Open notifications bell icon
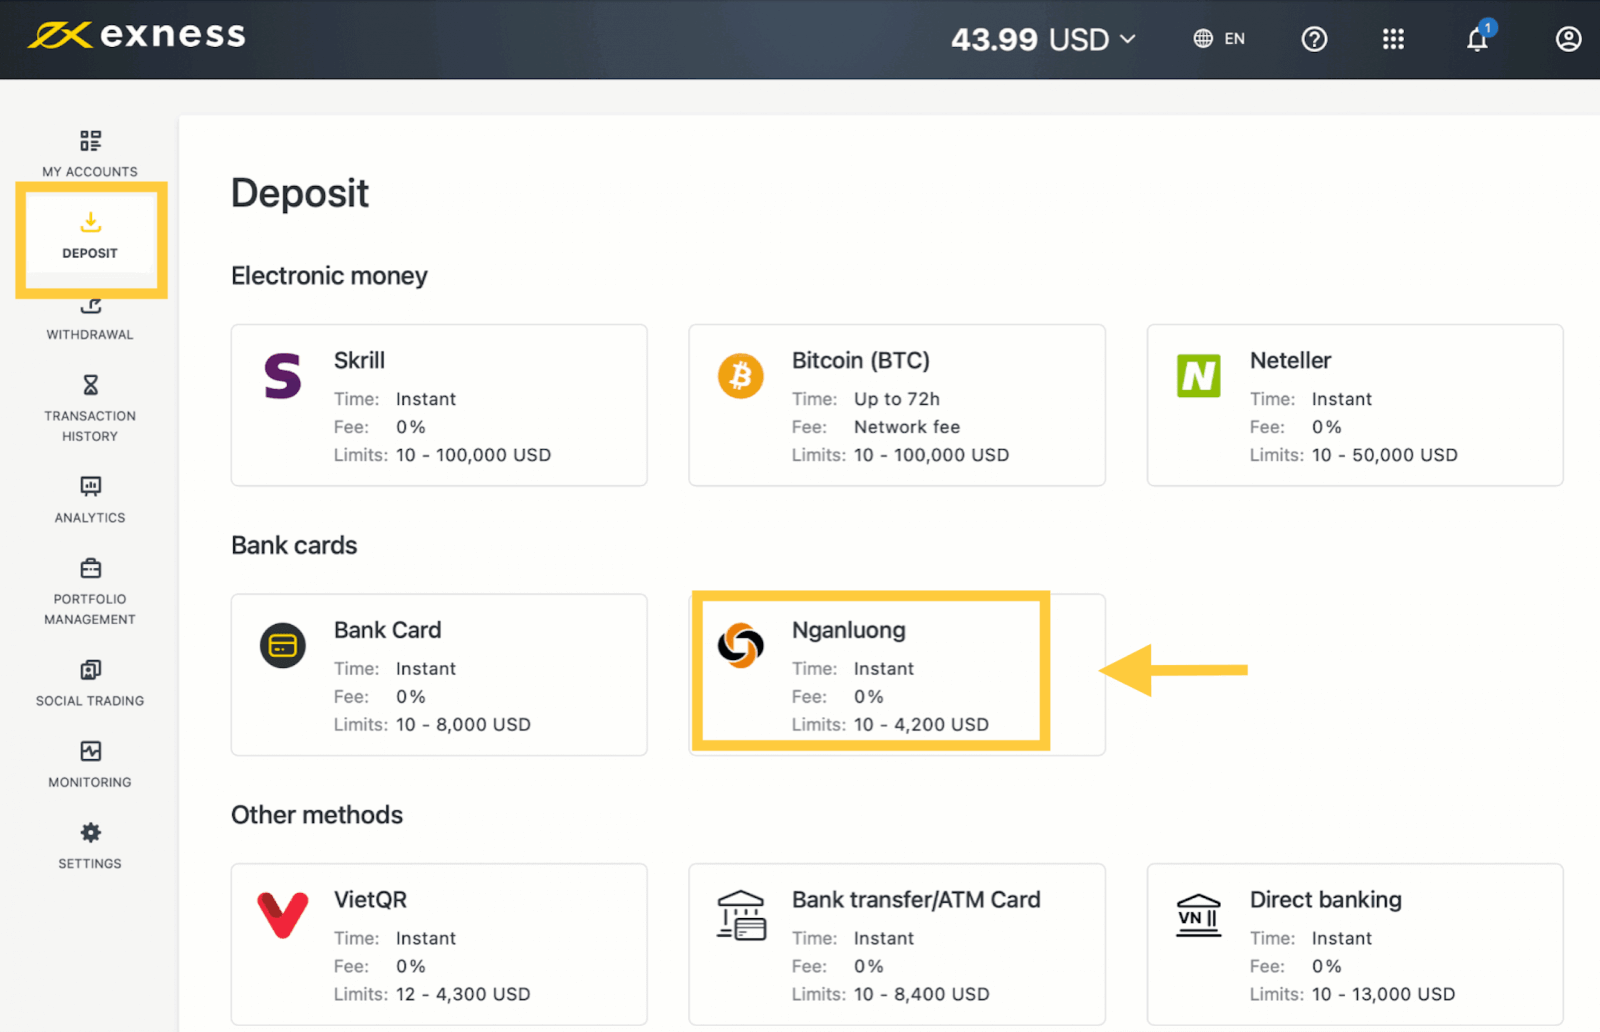 [x=1477, y=38]
